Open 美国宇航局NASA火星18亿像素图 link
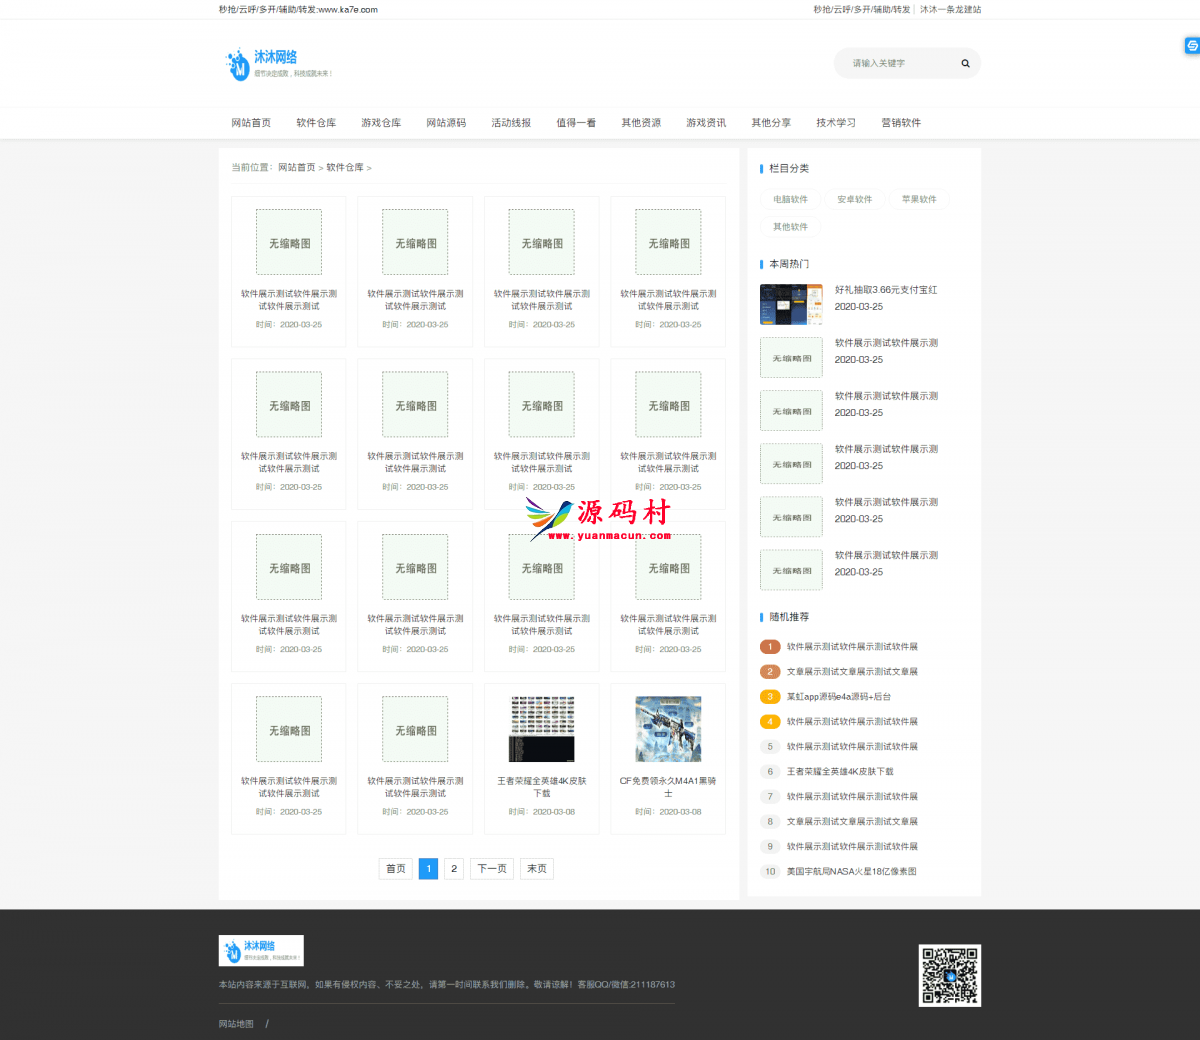Viewport: 1200px width, 1040px height. pyautogui.click(x=851, y=872)
